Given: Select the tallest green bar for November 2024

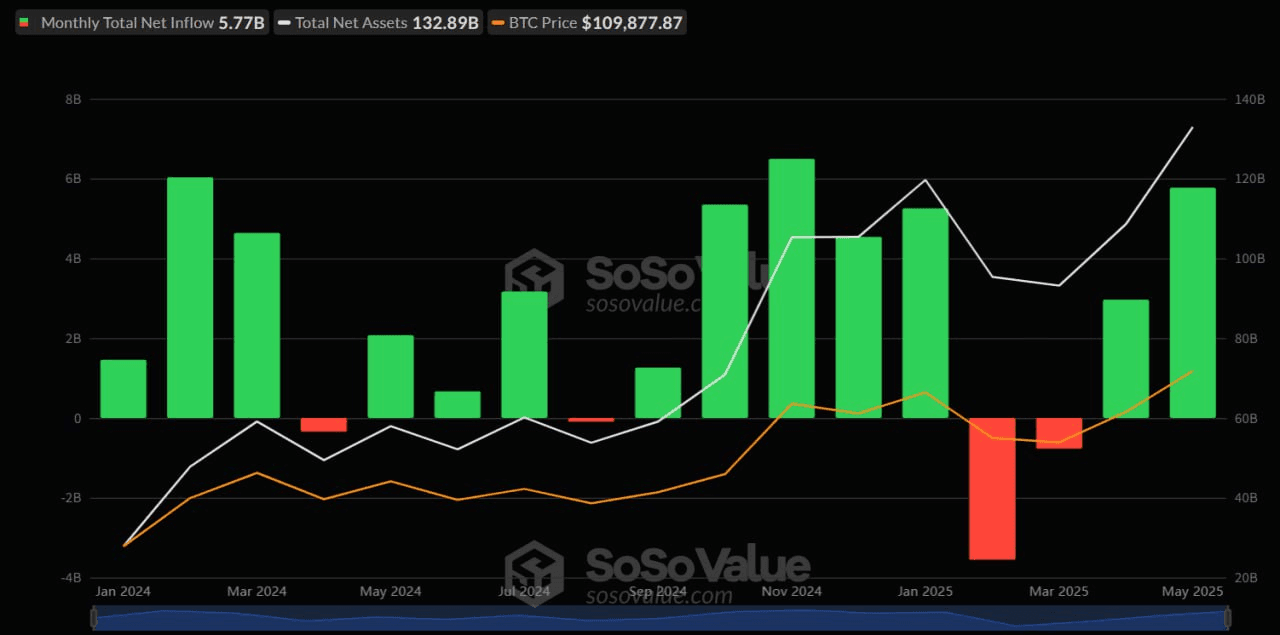Looking at the screenshot, I should (x=791, y=288).
